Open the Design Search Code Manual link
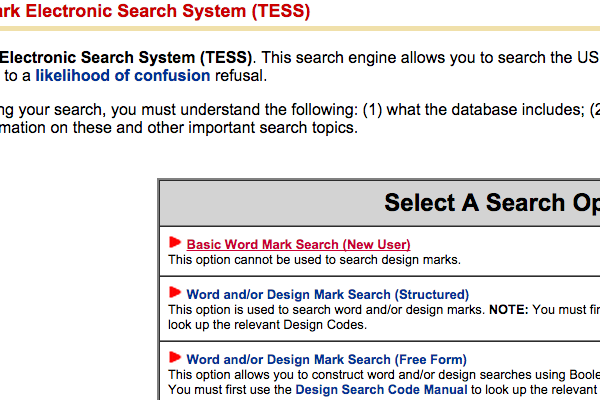The height and width of the screenshot is (400, 600). click(x=382, y=389)
